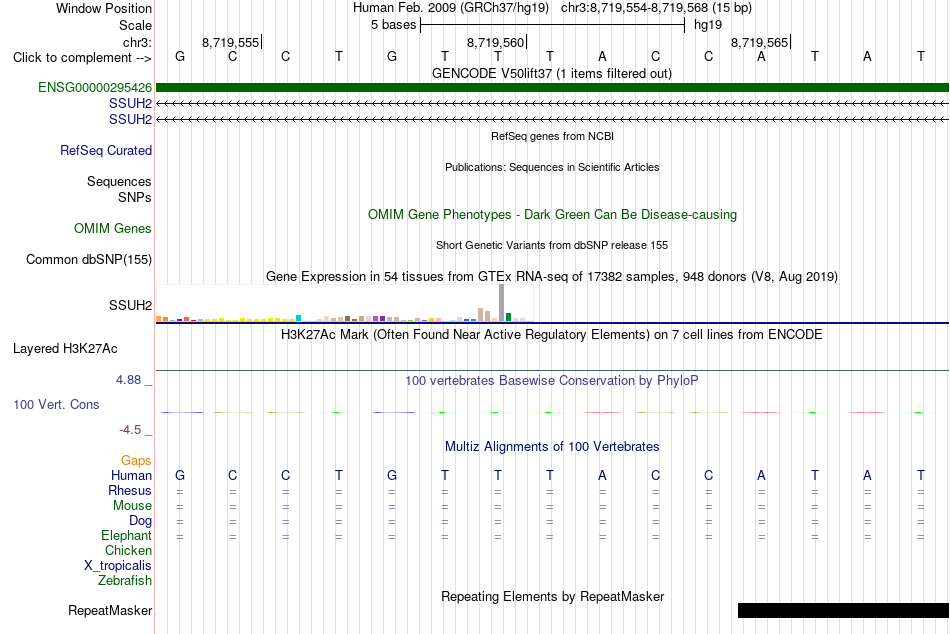950x634 pixels.
Task: Click 'Click to complement -->' label
Action: pos(82,58)
